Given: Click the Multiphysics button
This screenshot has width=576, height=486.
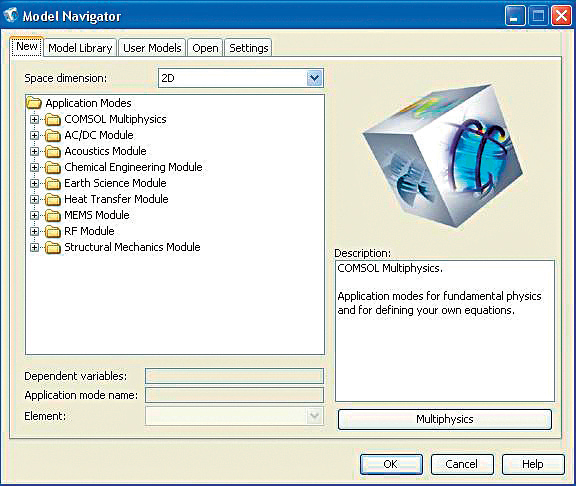Looking at the screenshot, I should [444, 419].
